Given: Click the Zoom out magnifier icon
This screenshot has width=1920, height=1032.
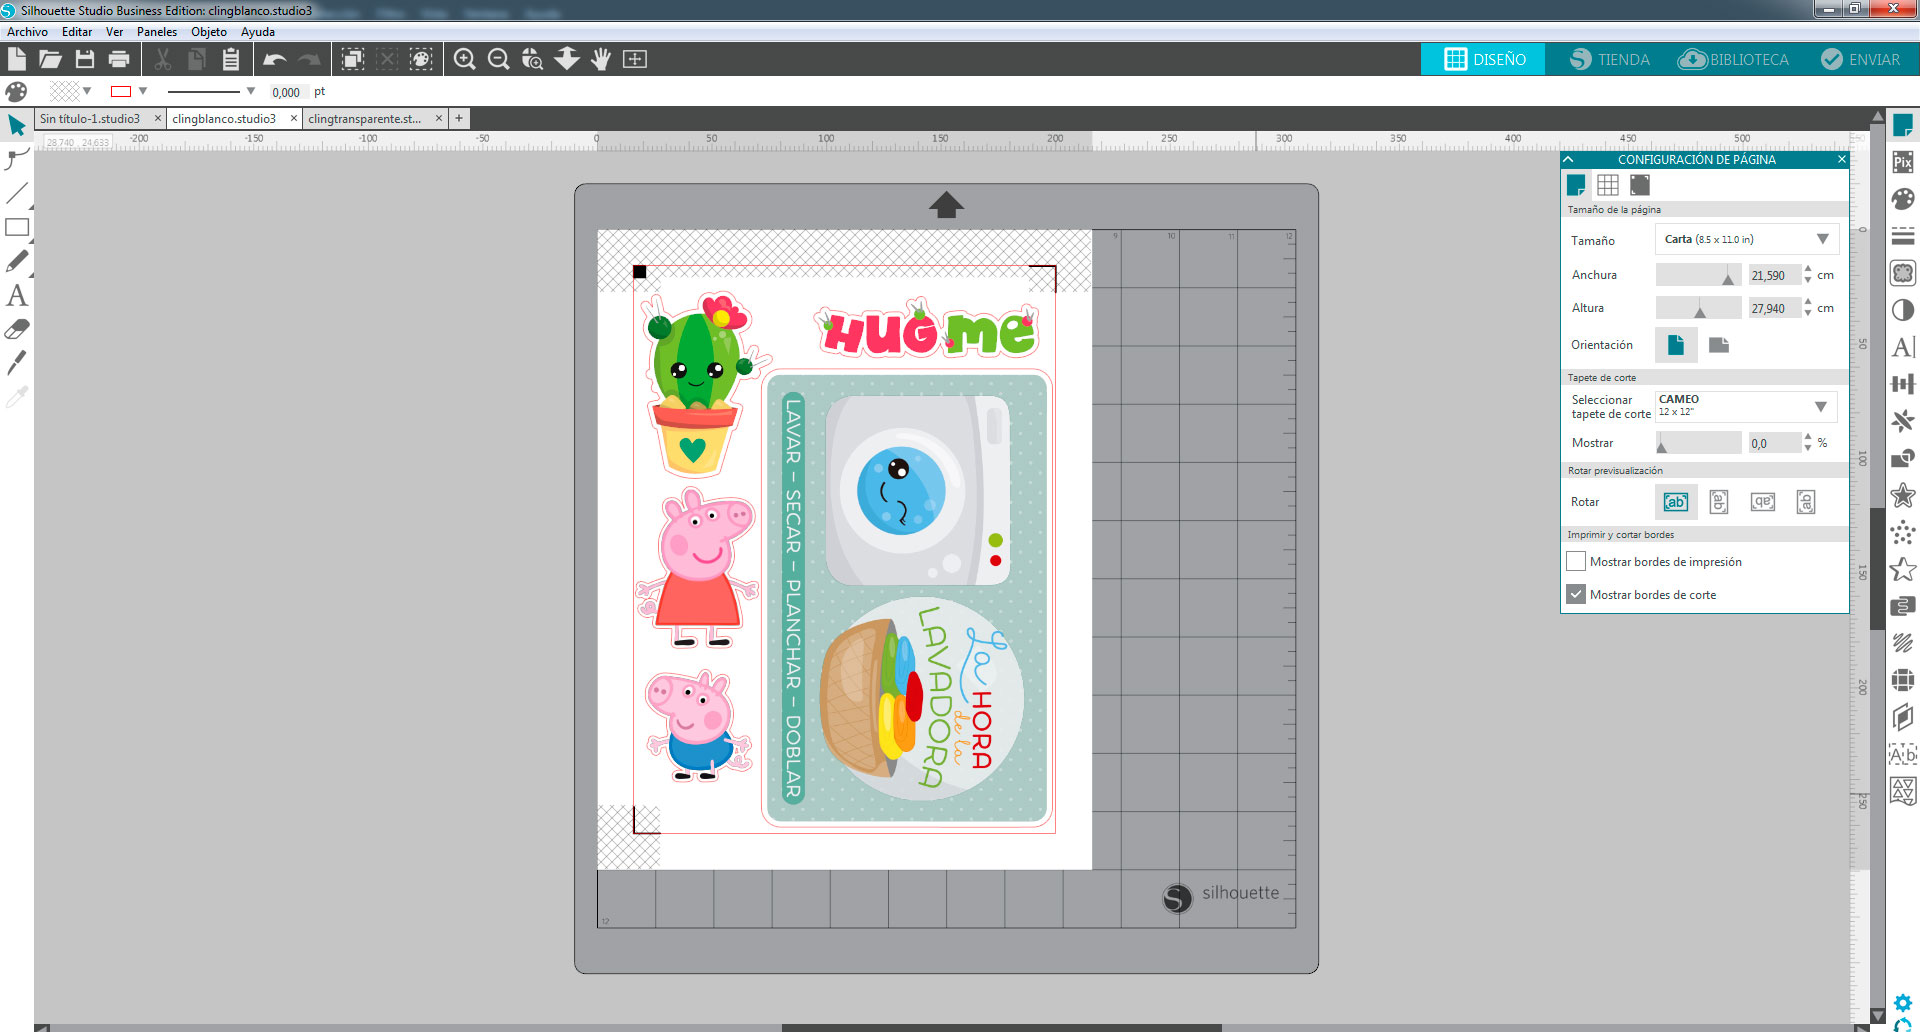Looking at the screenshot, I should pos(499,59).
